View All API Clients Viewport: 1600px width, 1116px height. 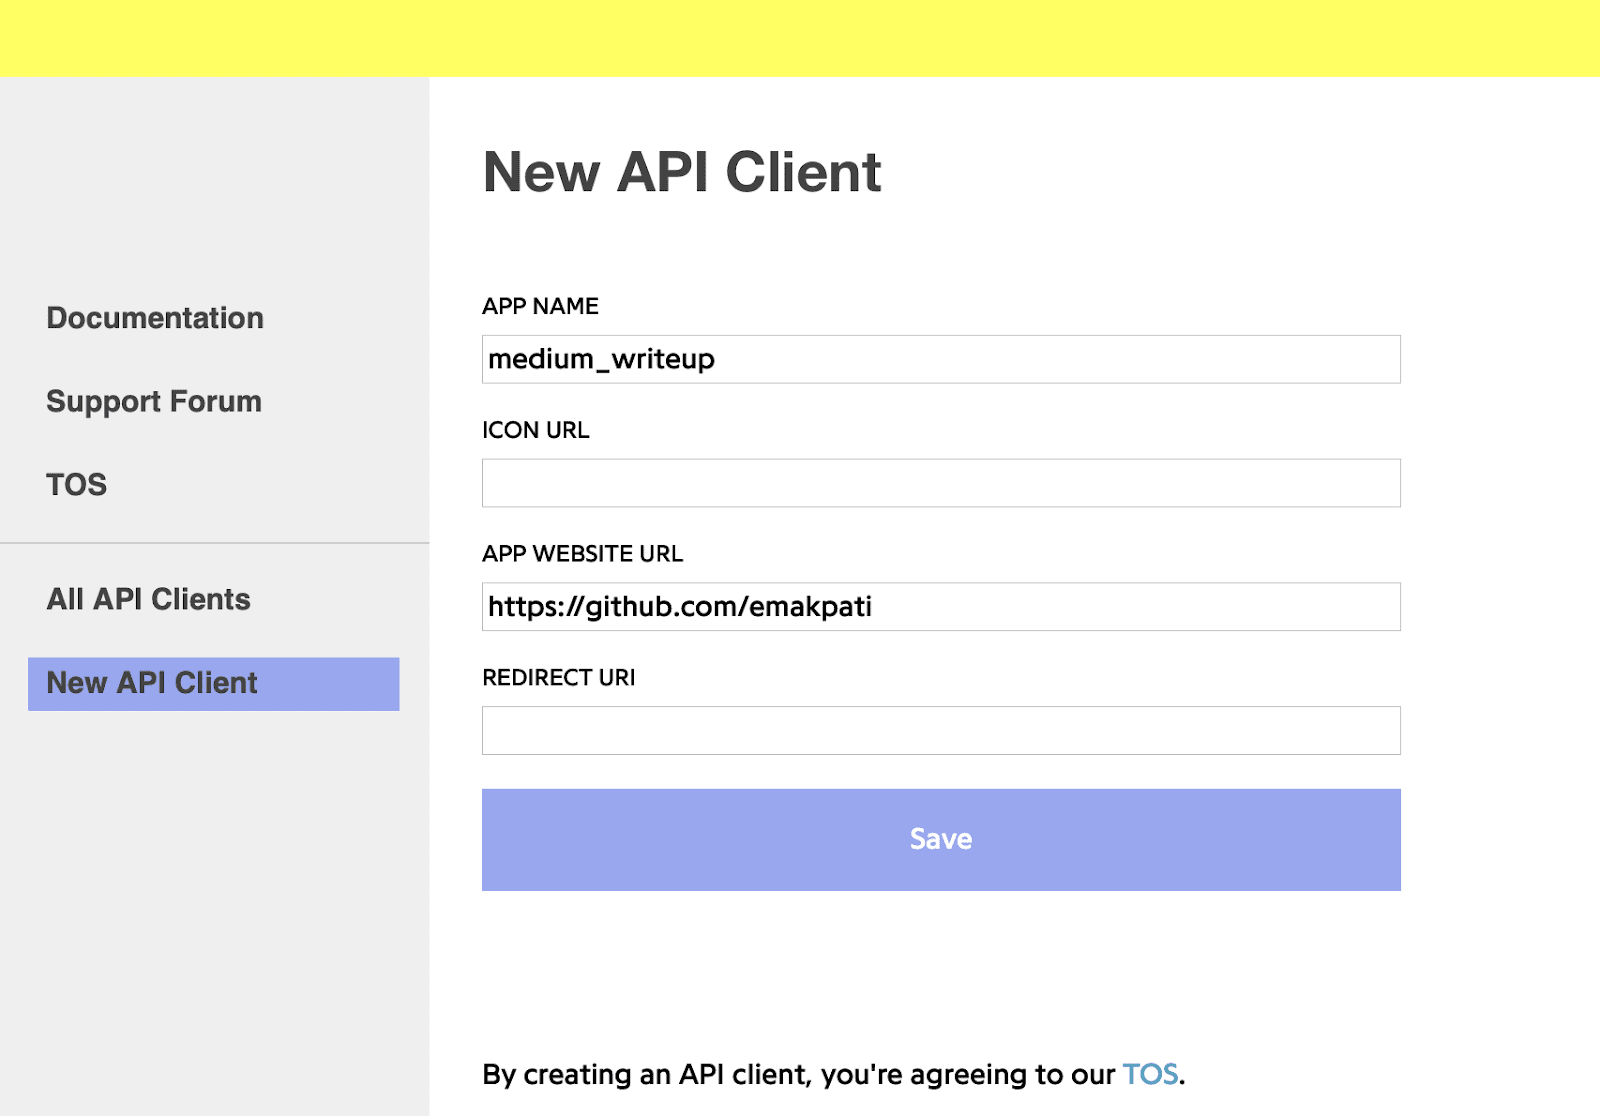point(148,599)
